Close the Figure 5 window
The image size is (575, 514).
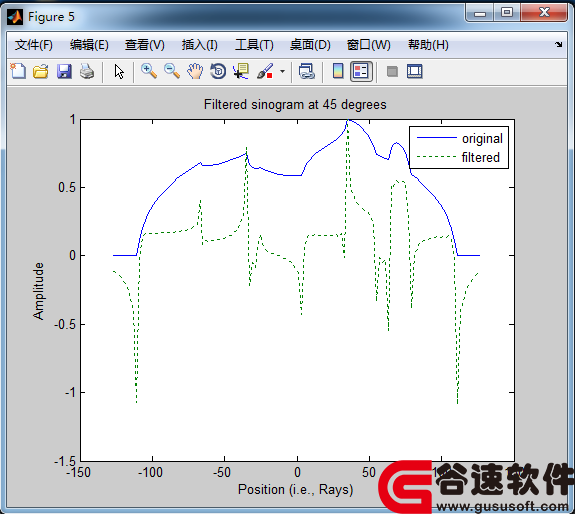[544, 13]
